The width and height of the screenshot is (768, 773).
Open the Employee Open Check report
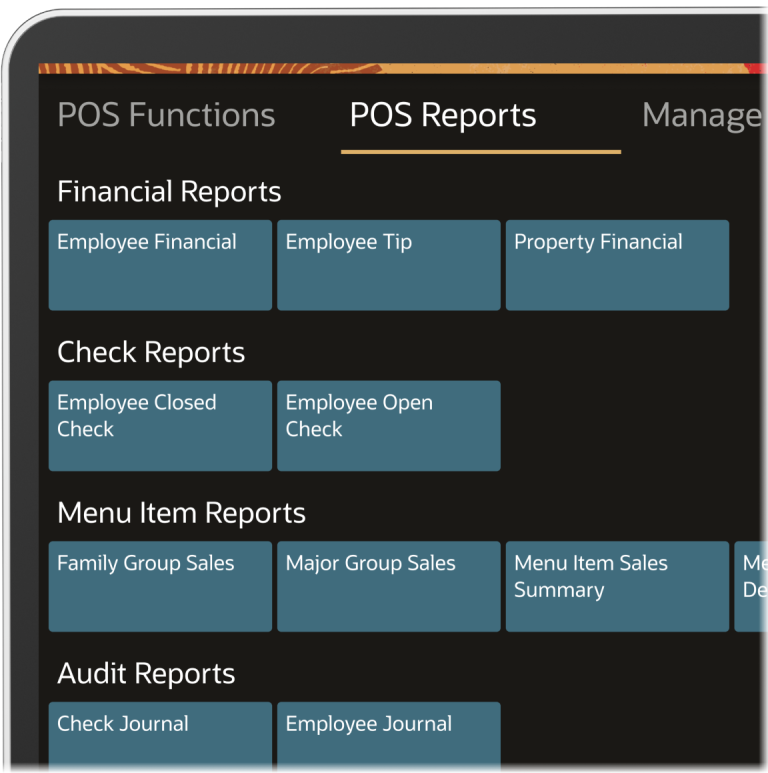coord(388,425)
